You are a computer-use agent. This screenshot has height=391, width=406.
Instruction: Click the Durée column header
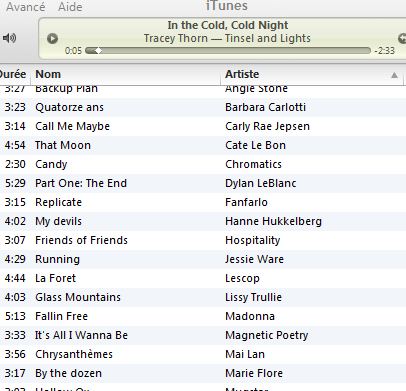[x=13, y=74]
